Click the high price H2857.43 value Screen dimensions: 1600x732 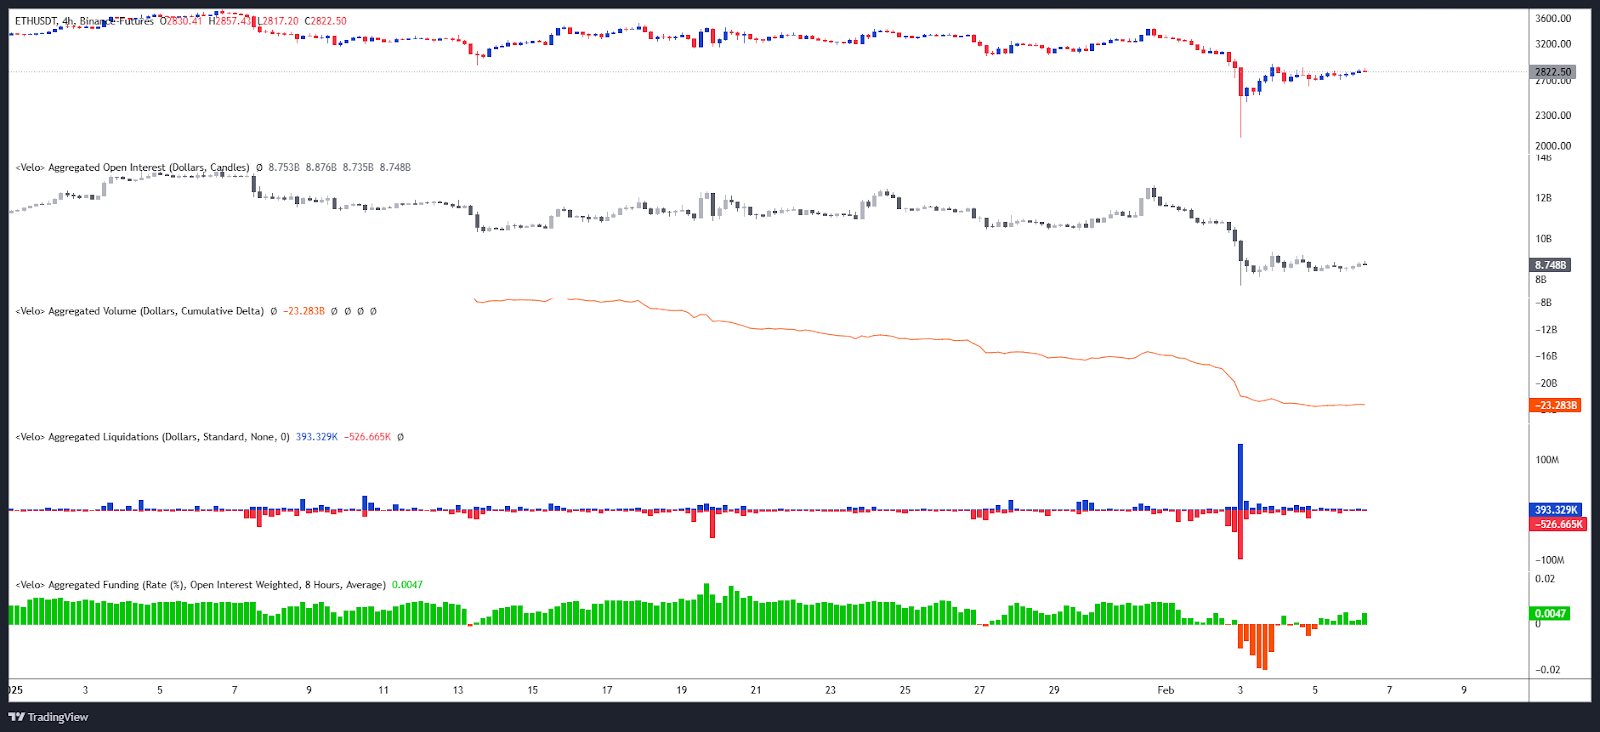coord(230,21)
